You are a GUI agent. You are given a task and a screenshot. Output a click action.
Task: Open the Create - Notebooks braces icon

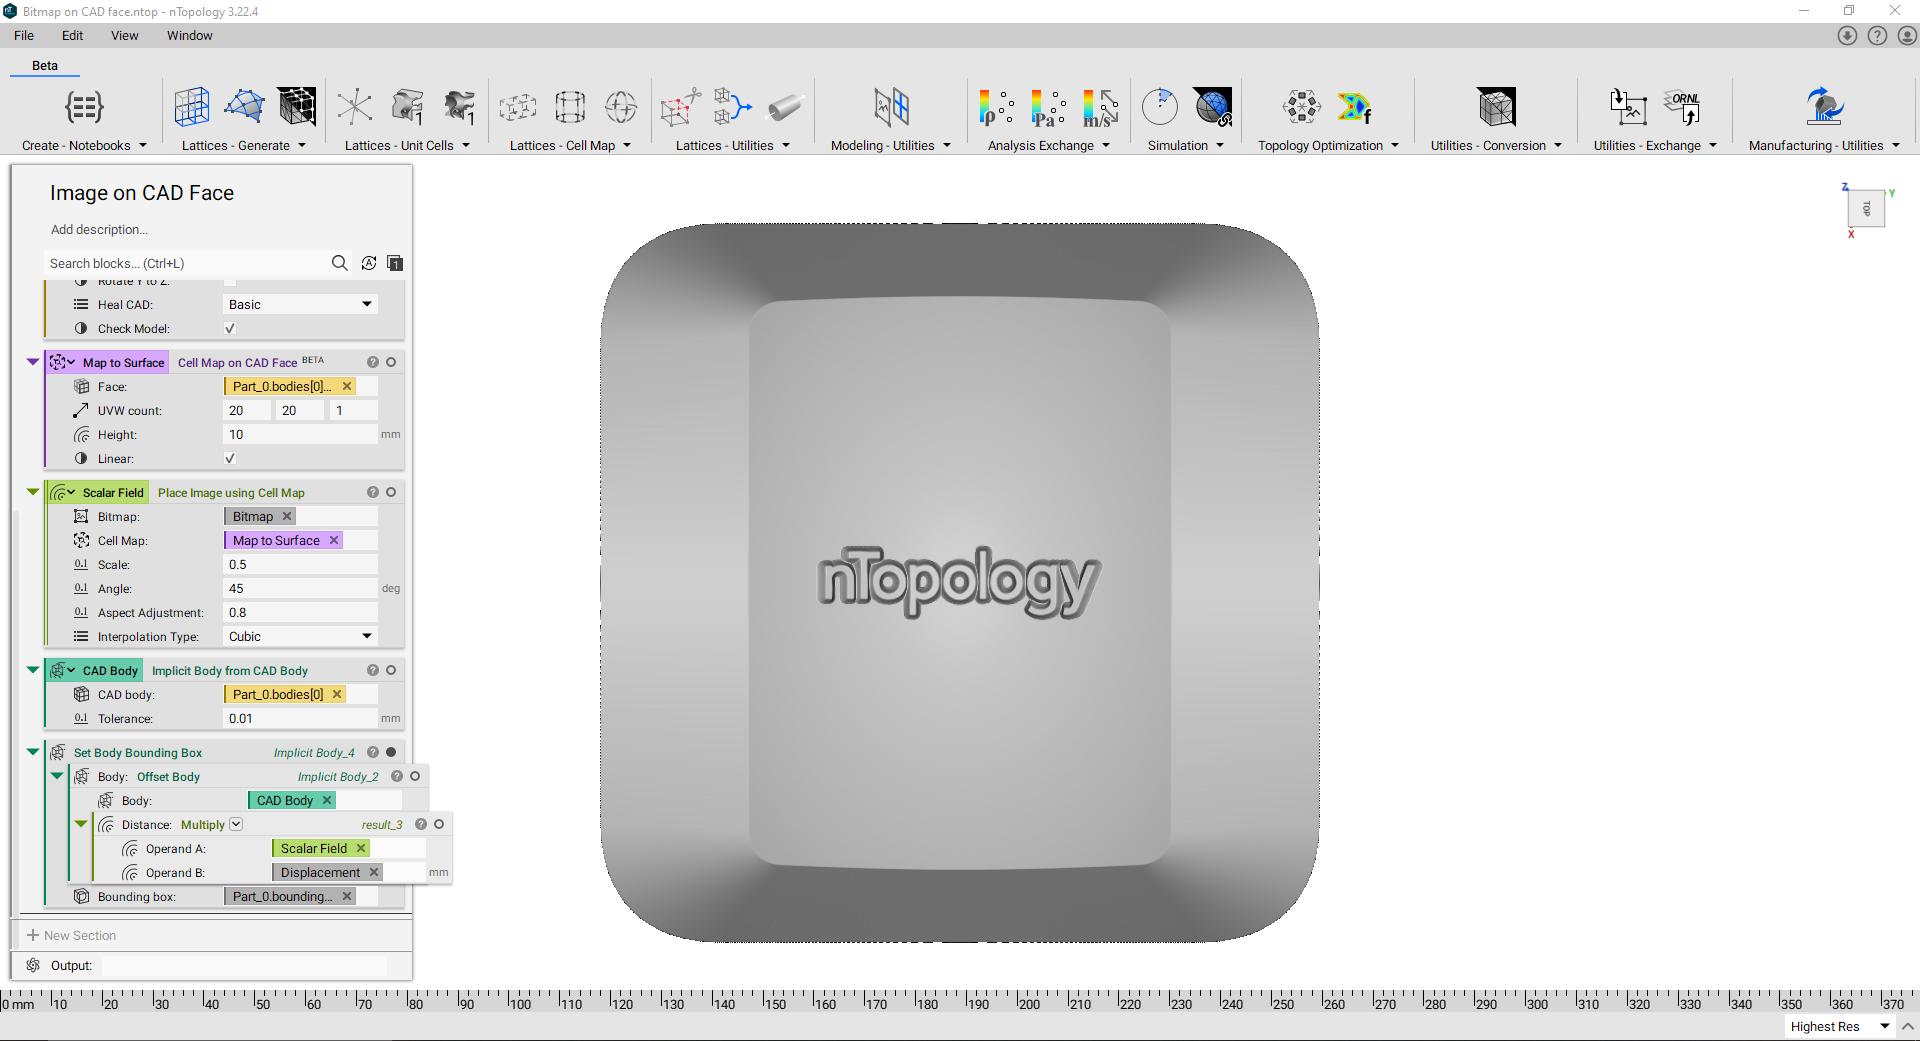(x=84, y=107)
